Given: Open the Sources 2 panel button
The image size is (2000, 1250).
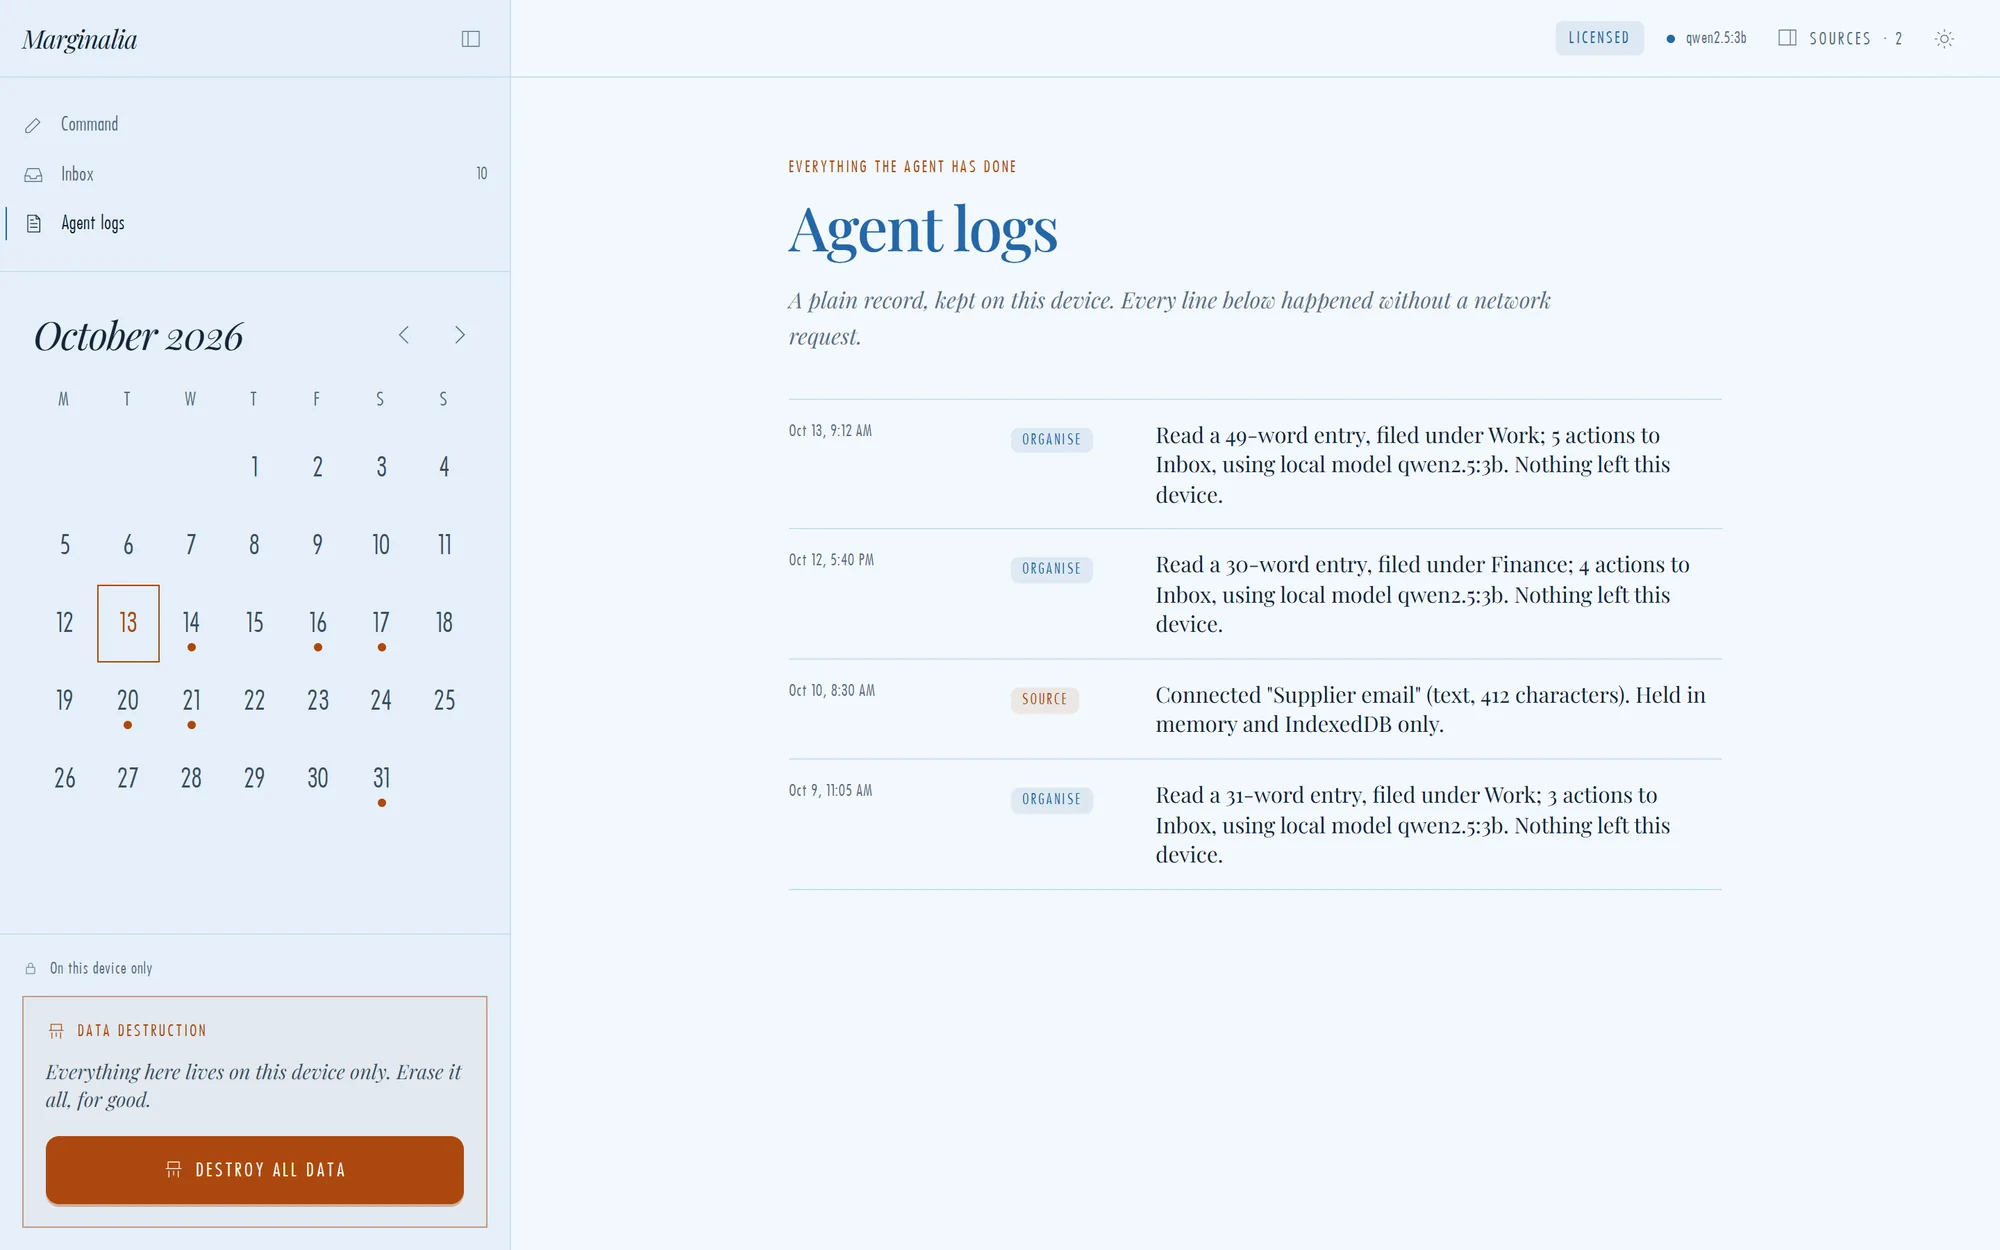Looking at the screenshot, I should (1840, 38).
